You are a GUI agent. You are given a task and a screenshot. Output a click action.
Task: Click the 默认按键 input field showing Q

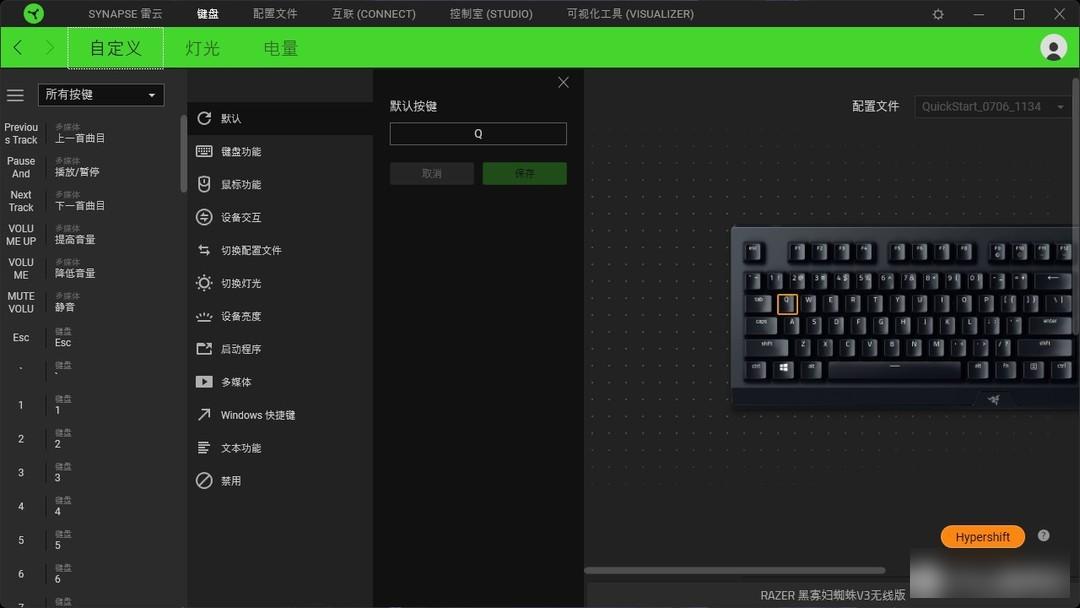478,134
